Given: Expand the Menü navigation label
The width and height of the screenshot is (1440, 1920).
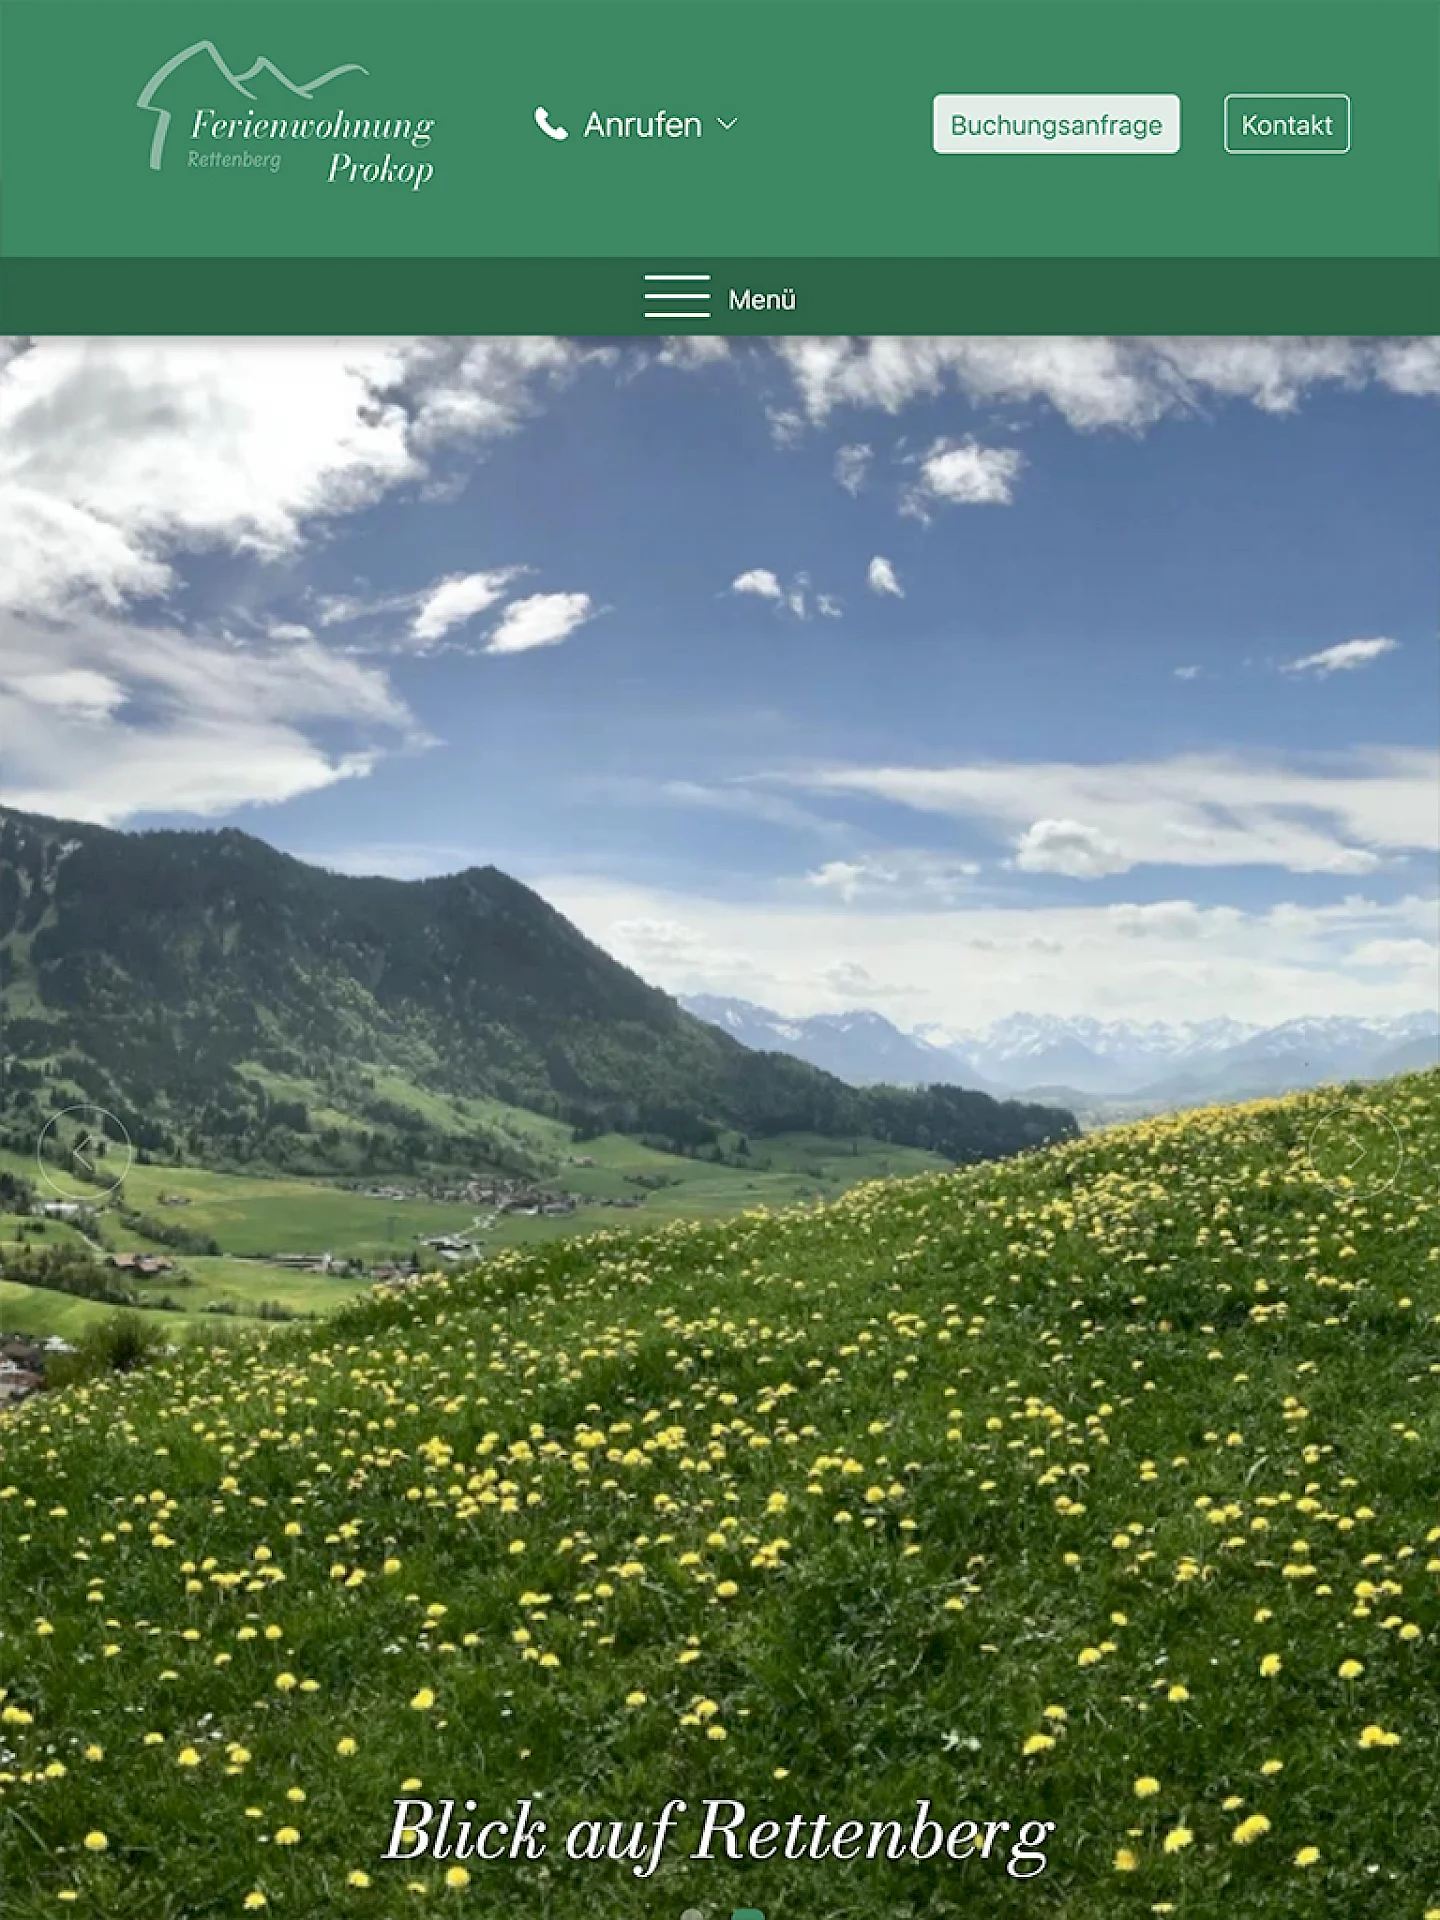Looking at the screenshot, I should click(761, 299).
